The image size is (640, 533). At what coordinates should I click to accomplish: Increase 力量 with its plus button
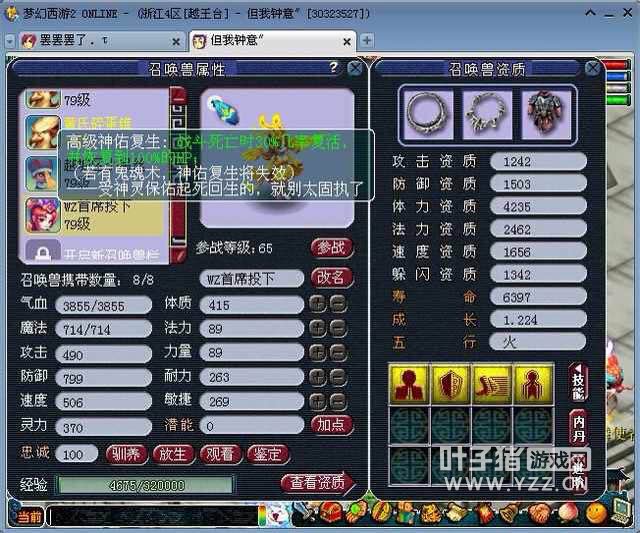318,353
